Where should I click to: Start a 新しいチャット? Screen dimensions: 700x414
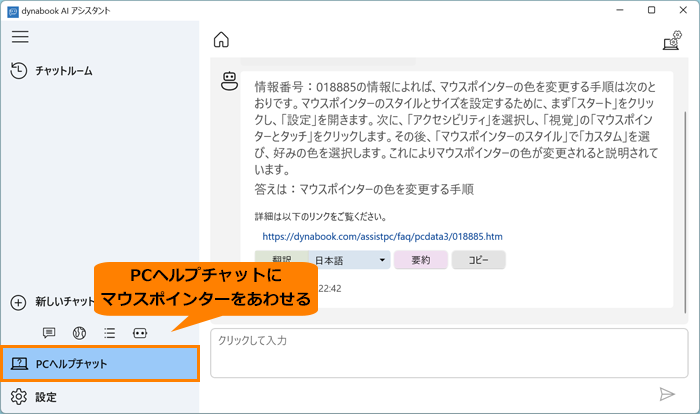pyautogui.click(x=52, y=302)
